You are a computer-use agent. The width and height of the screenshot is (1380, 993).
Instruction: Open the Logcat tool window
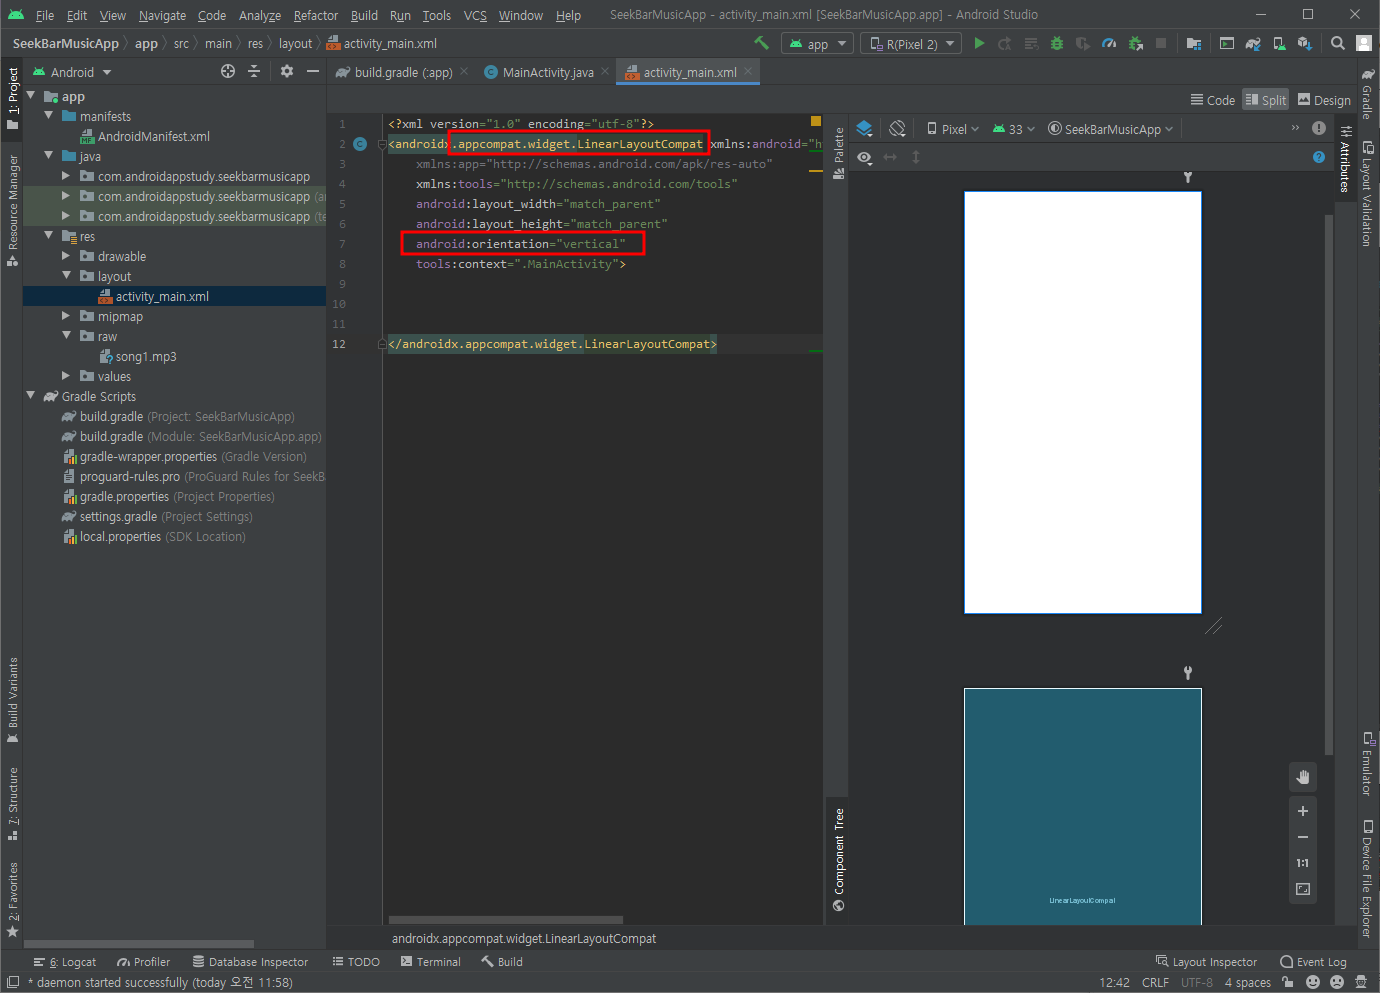65,962
